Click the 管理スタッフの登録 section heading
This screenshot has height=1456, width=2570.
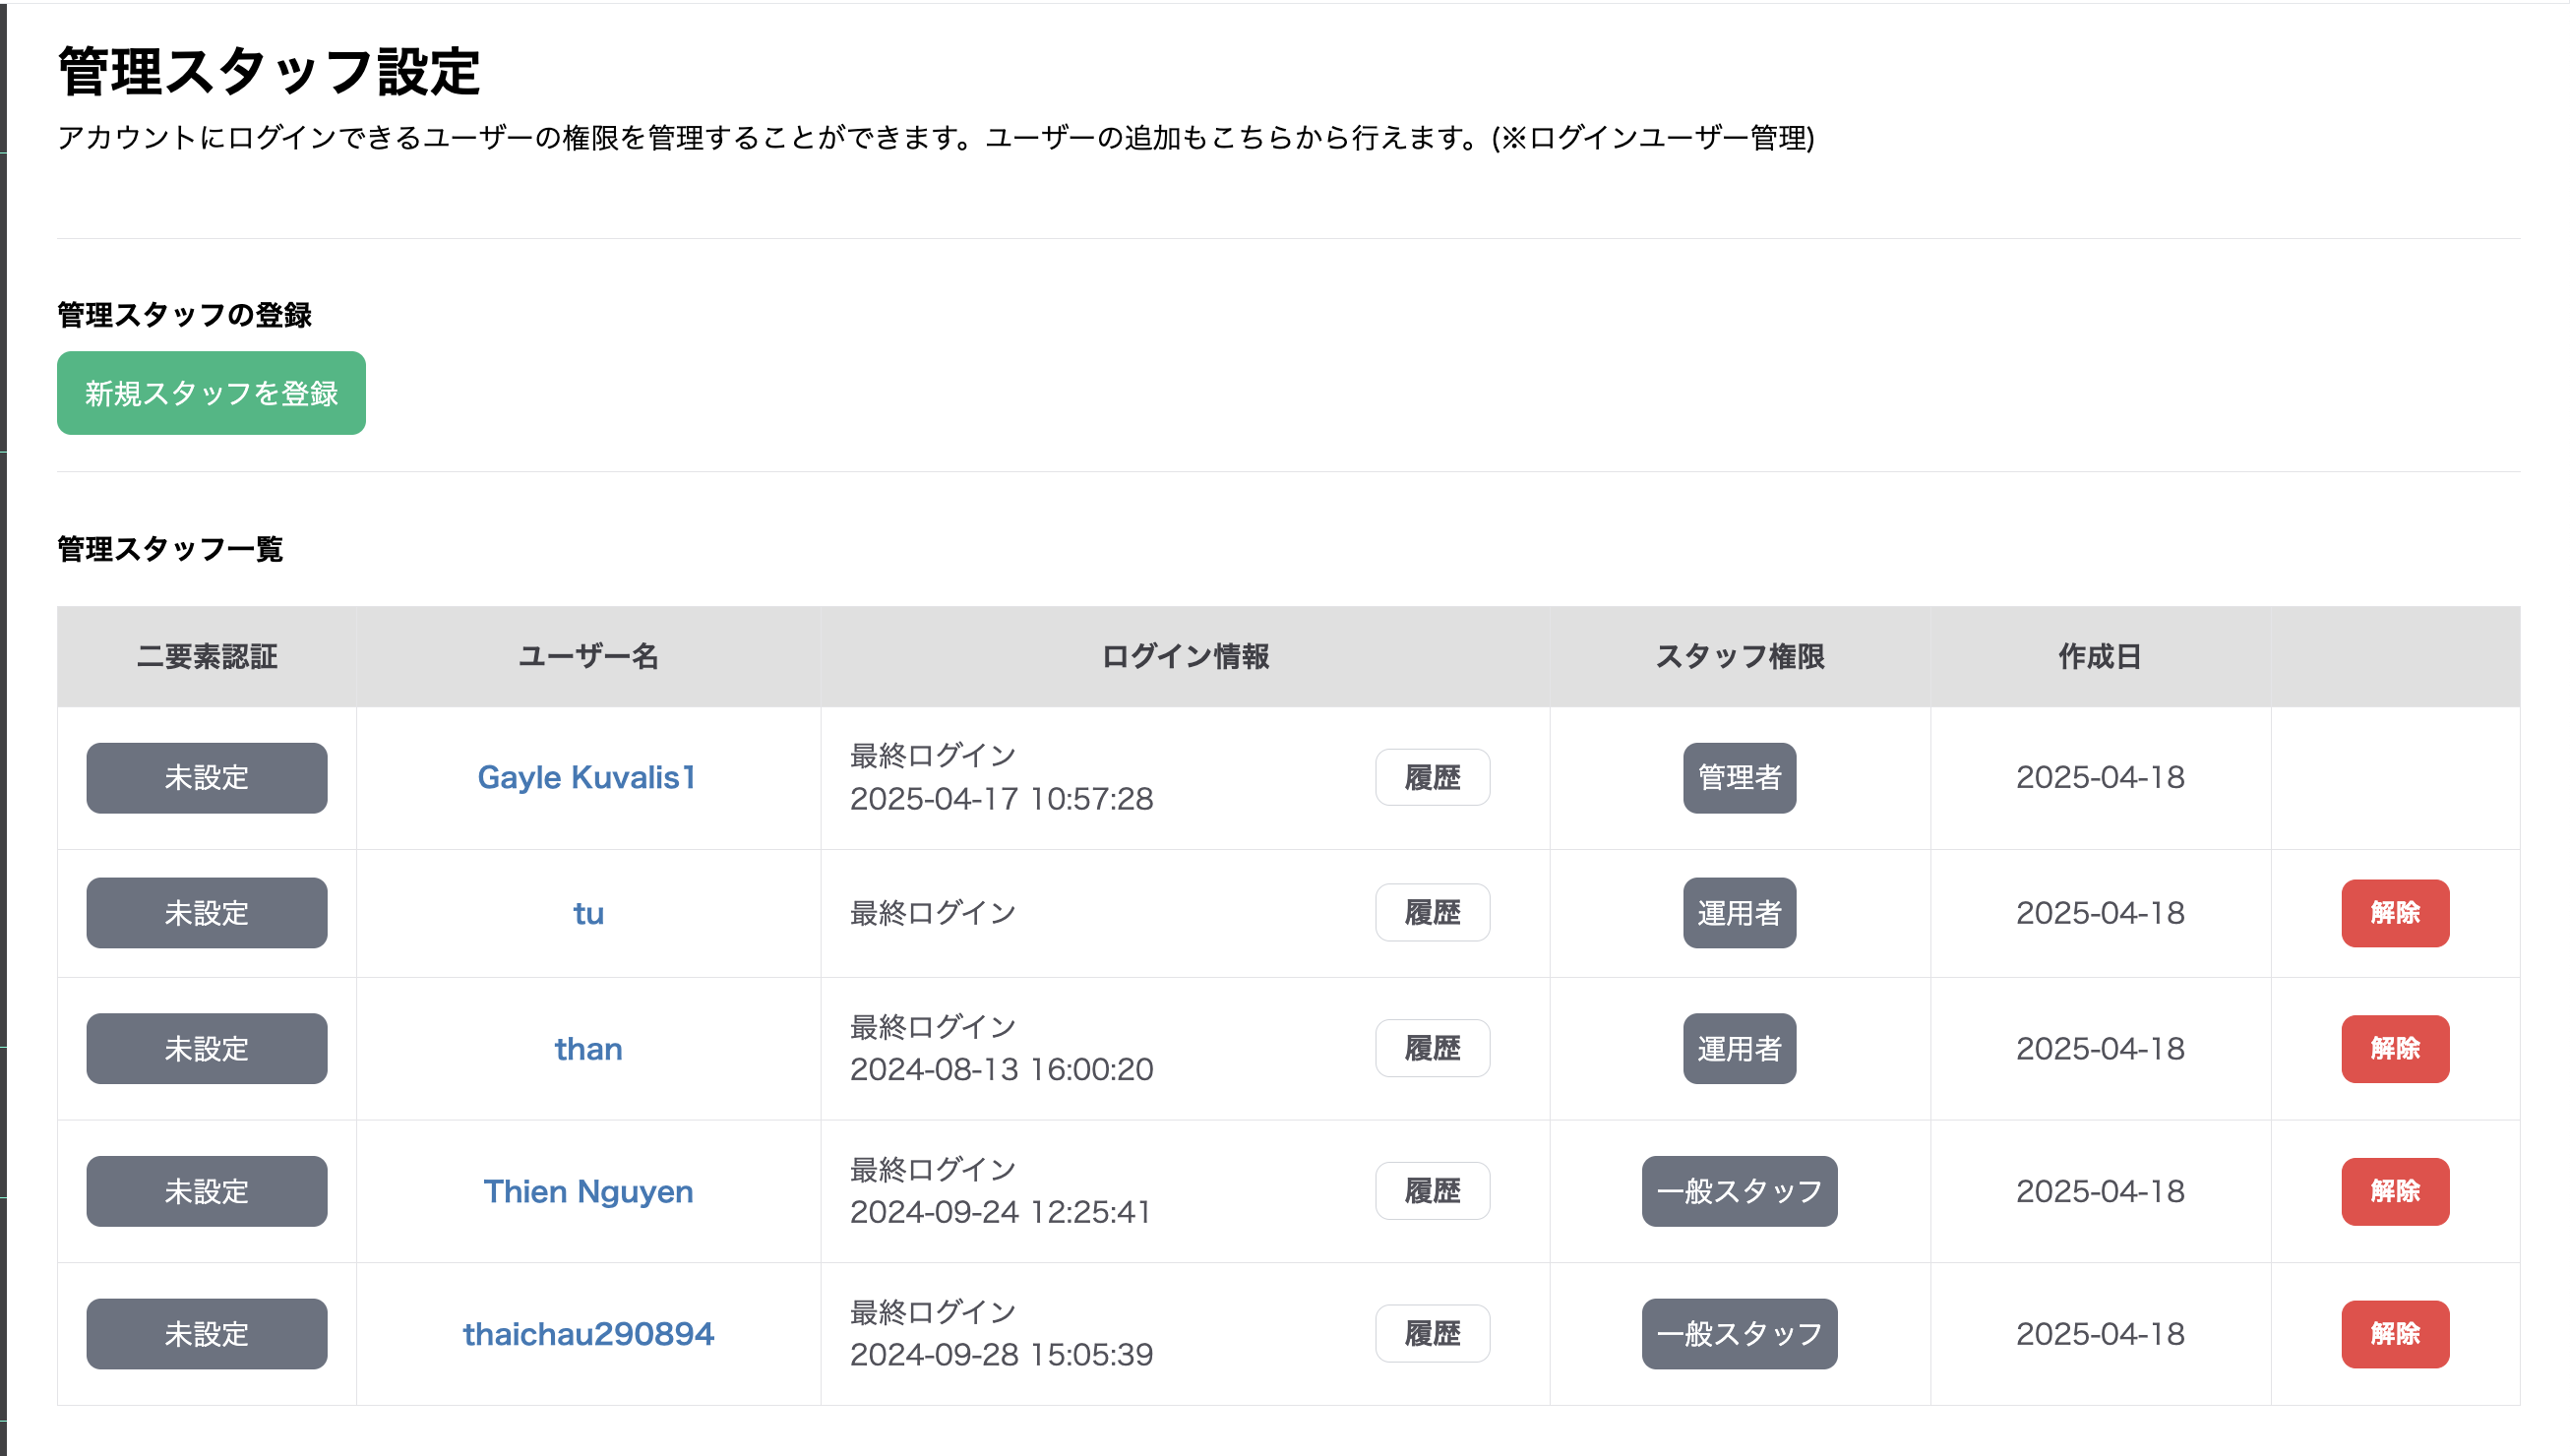pyautogui.click(x=184, y=315)
